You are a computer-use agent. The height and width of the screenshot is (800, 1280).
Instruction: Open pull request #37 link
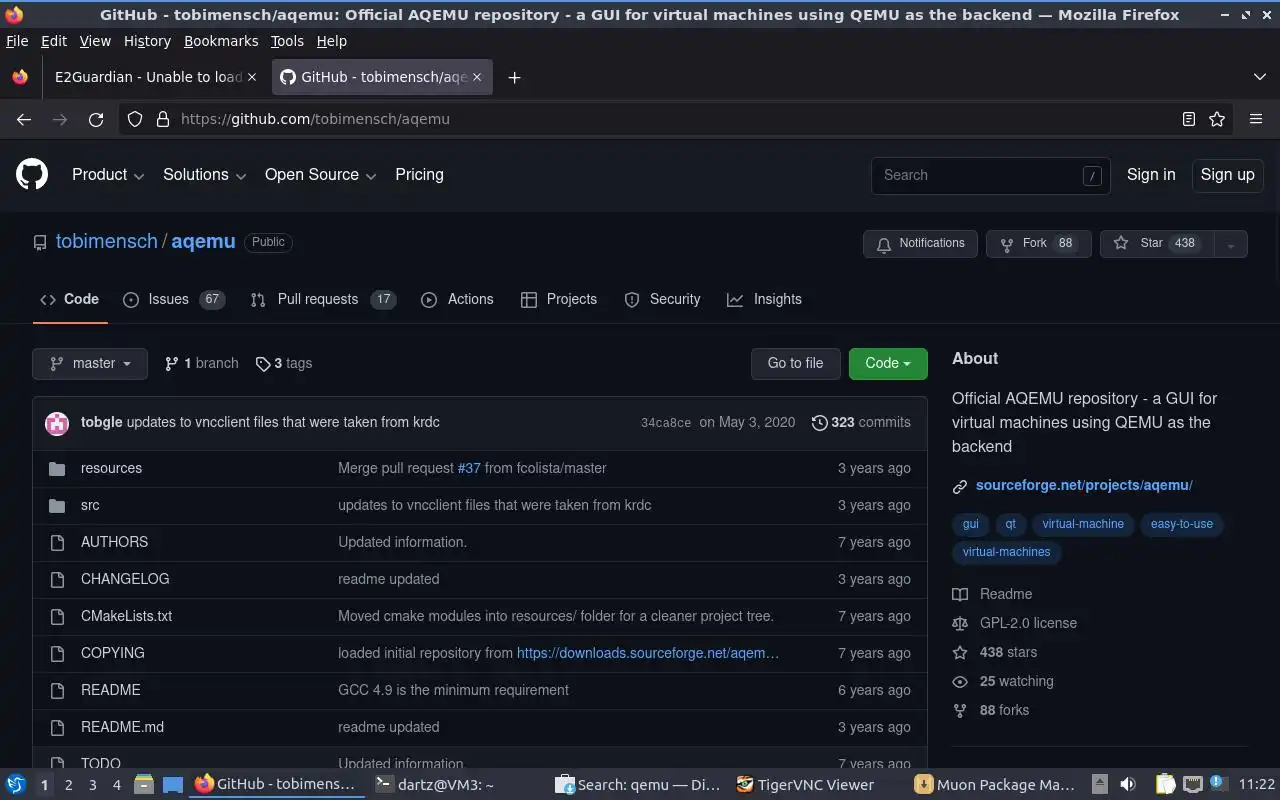(469, 468)
